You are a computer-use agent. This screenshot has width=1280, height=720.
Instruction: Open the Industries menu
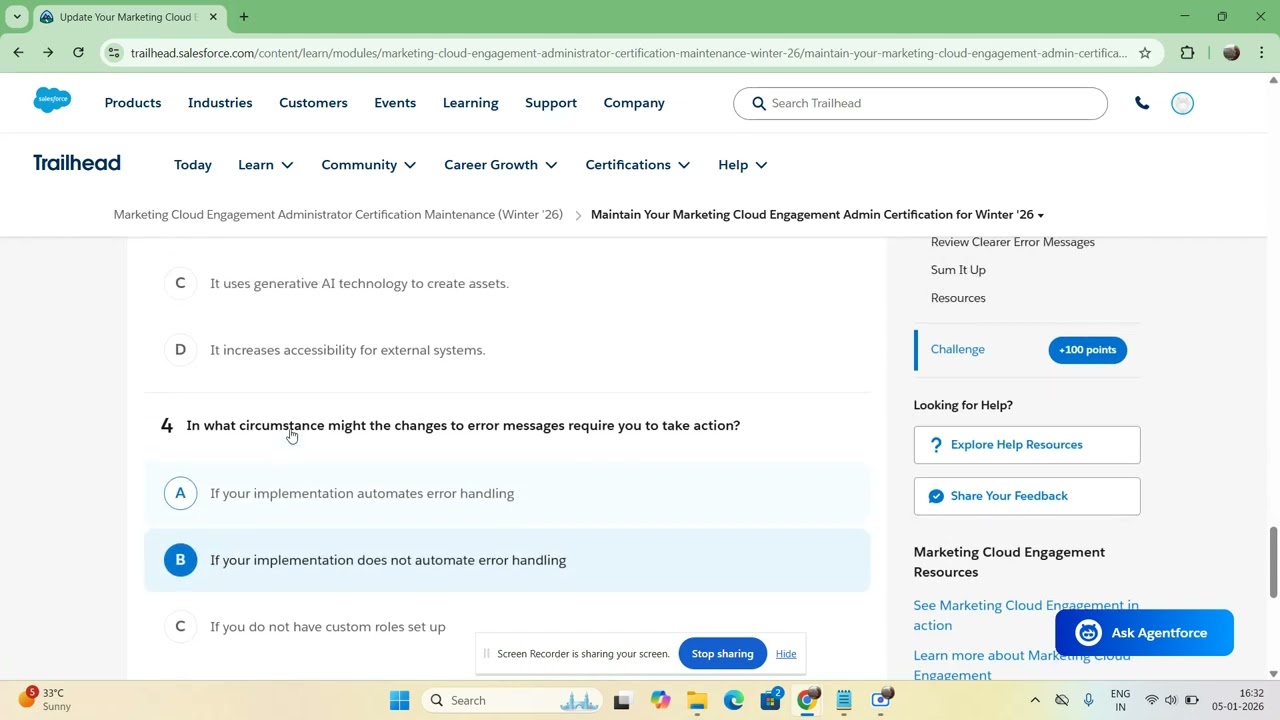tap(220, 103)
